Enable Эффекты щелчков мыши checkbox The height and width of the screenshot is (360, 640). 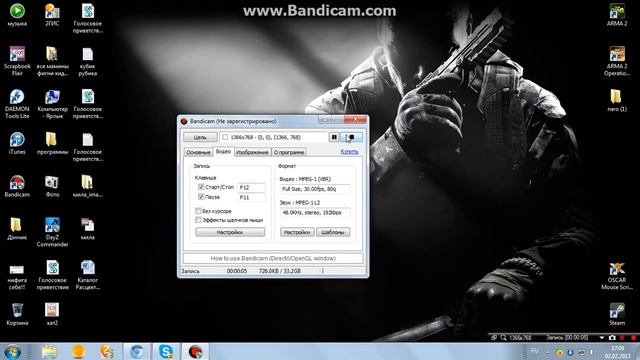[198, 220]
